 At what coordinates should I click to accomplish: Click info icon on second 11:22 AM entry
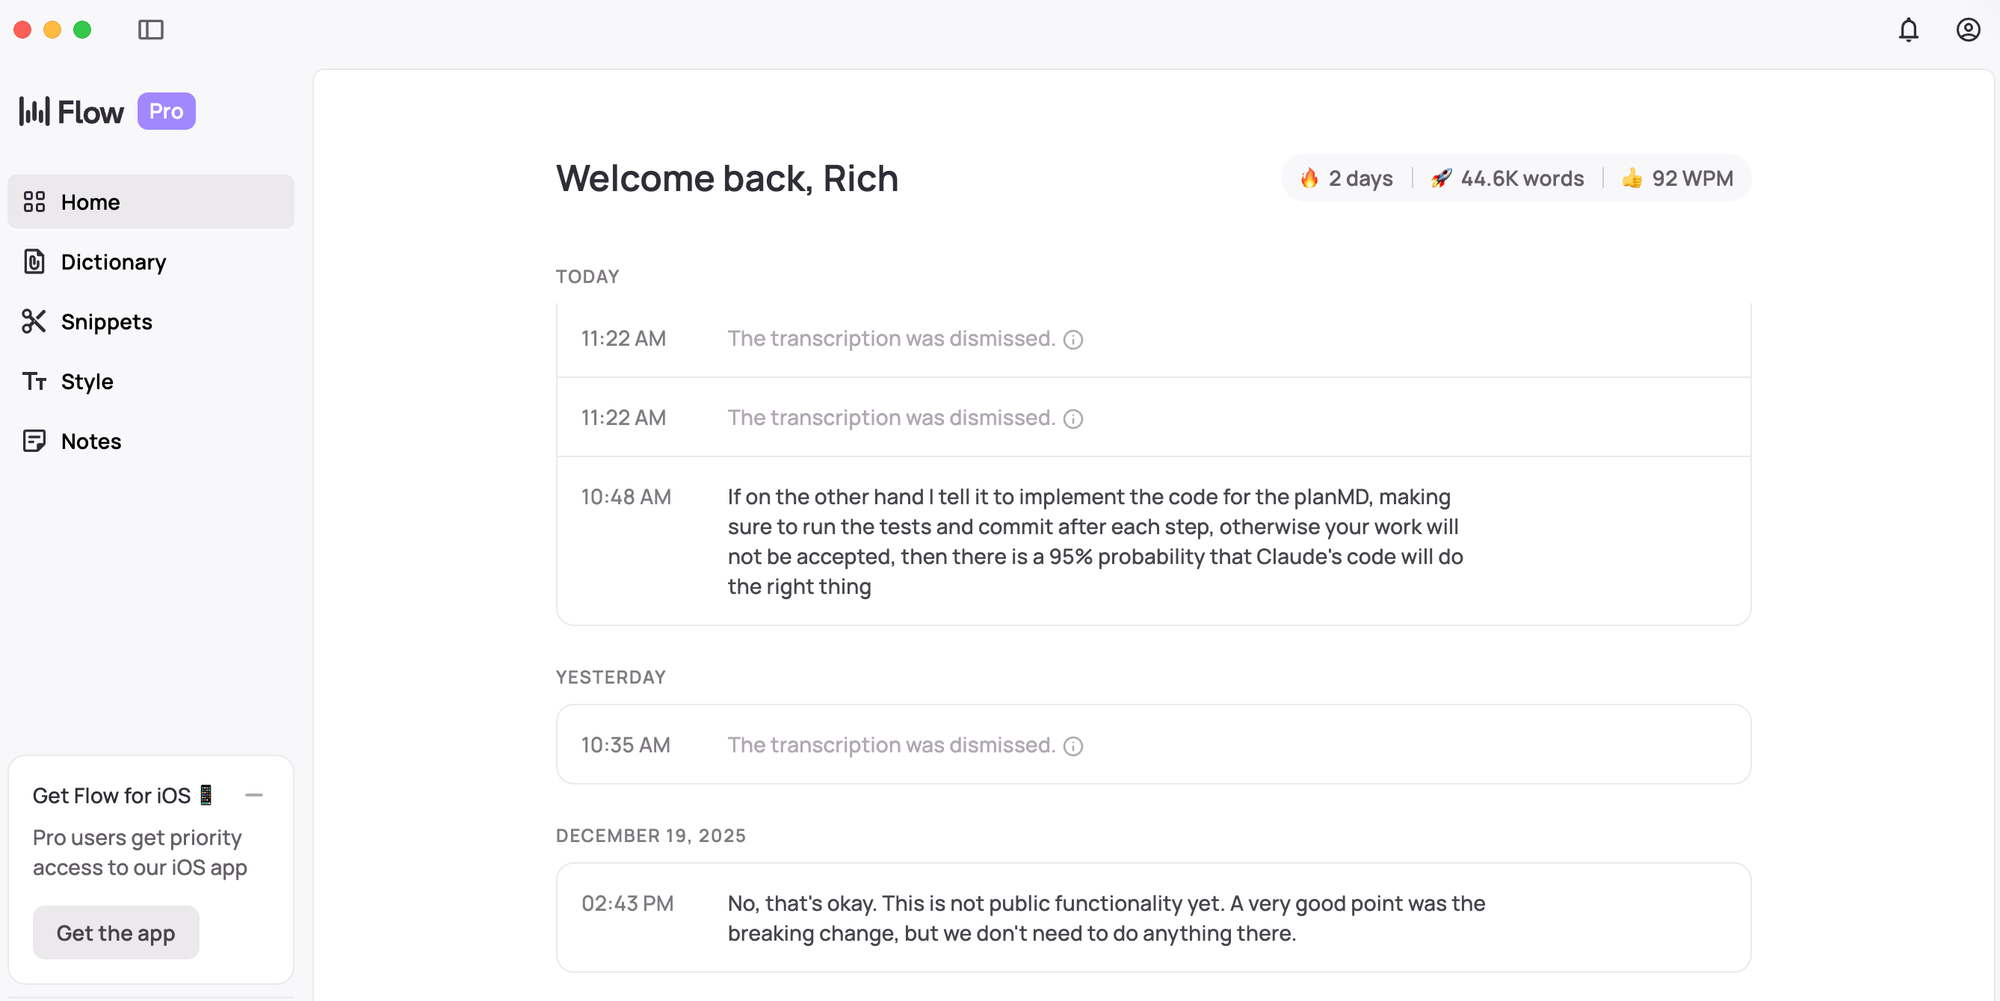1073,419
